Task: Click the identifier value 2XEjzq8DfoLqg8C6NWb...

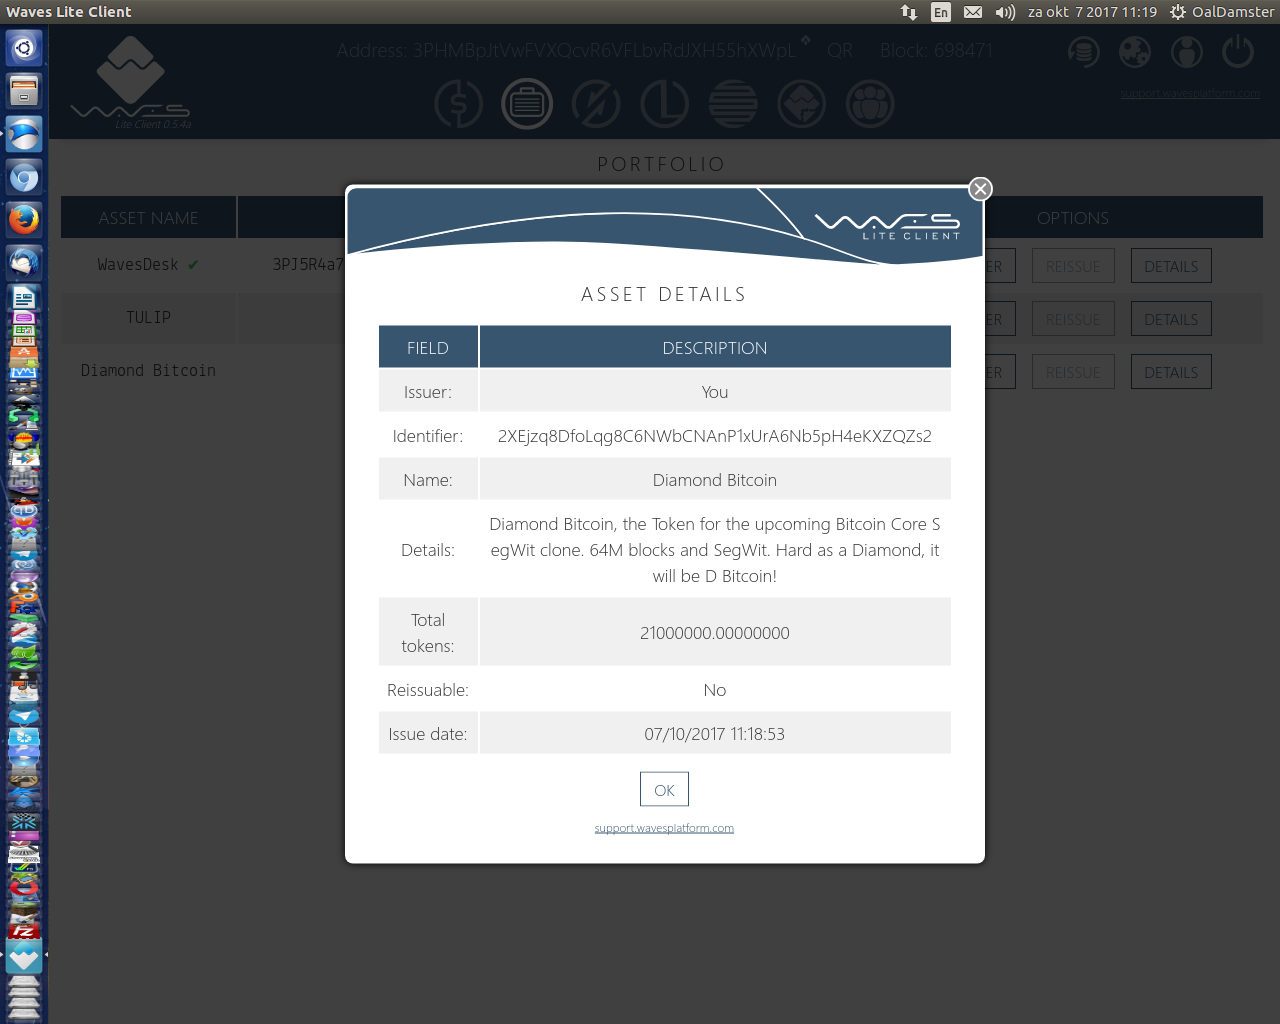Action: [714, 436]
